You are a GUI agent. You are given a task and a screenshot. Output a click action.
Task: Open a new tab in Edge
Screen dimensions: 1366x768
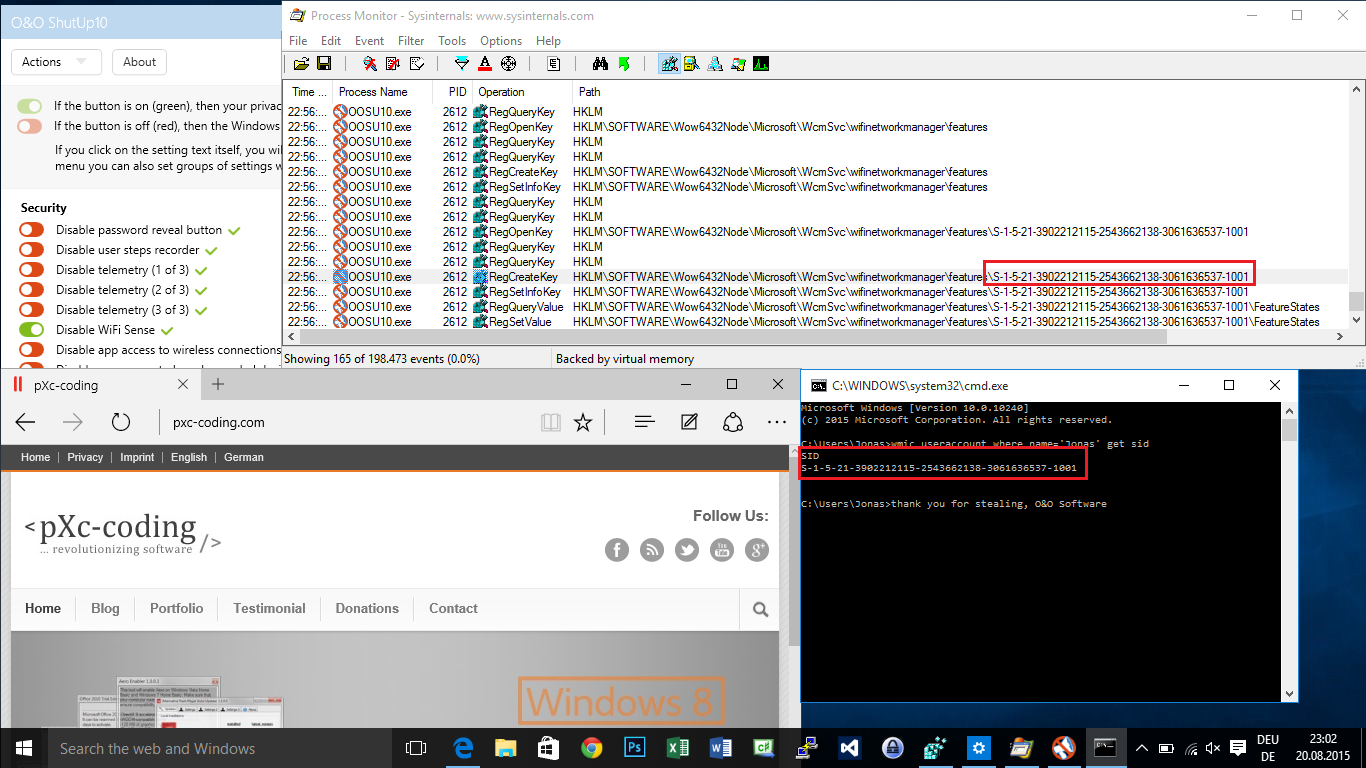[x=218, y=385]
